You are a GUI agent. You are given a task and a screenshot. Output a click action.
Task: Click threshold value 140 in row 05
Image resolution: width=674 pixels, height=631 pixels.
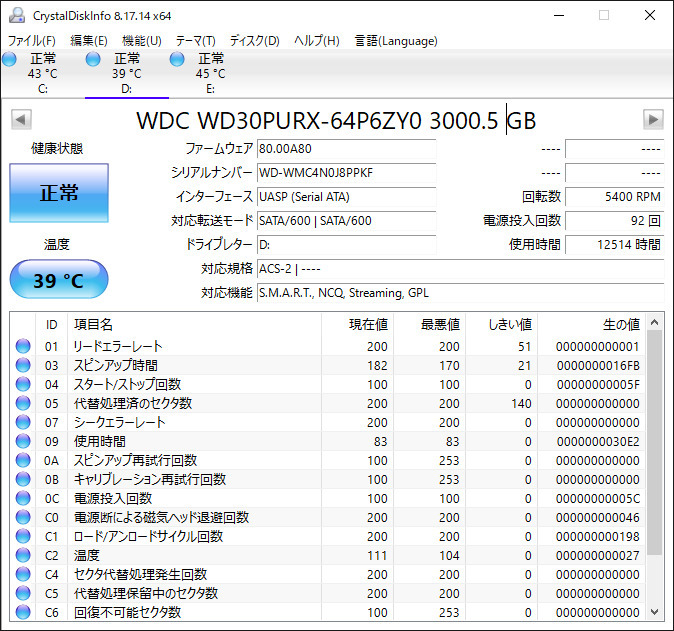521,404
